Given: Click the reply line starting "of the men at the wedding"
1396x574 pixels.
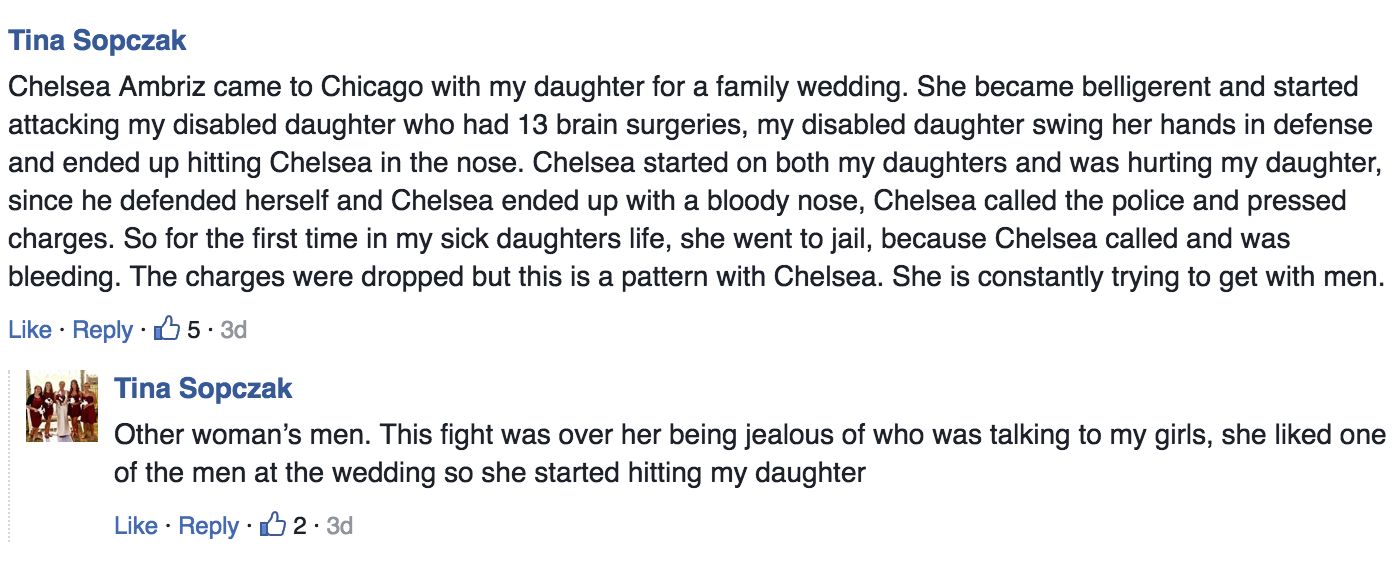Looking at the screenshot, I should (x=490, y=473).
